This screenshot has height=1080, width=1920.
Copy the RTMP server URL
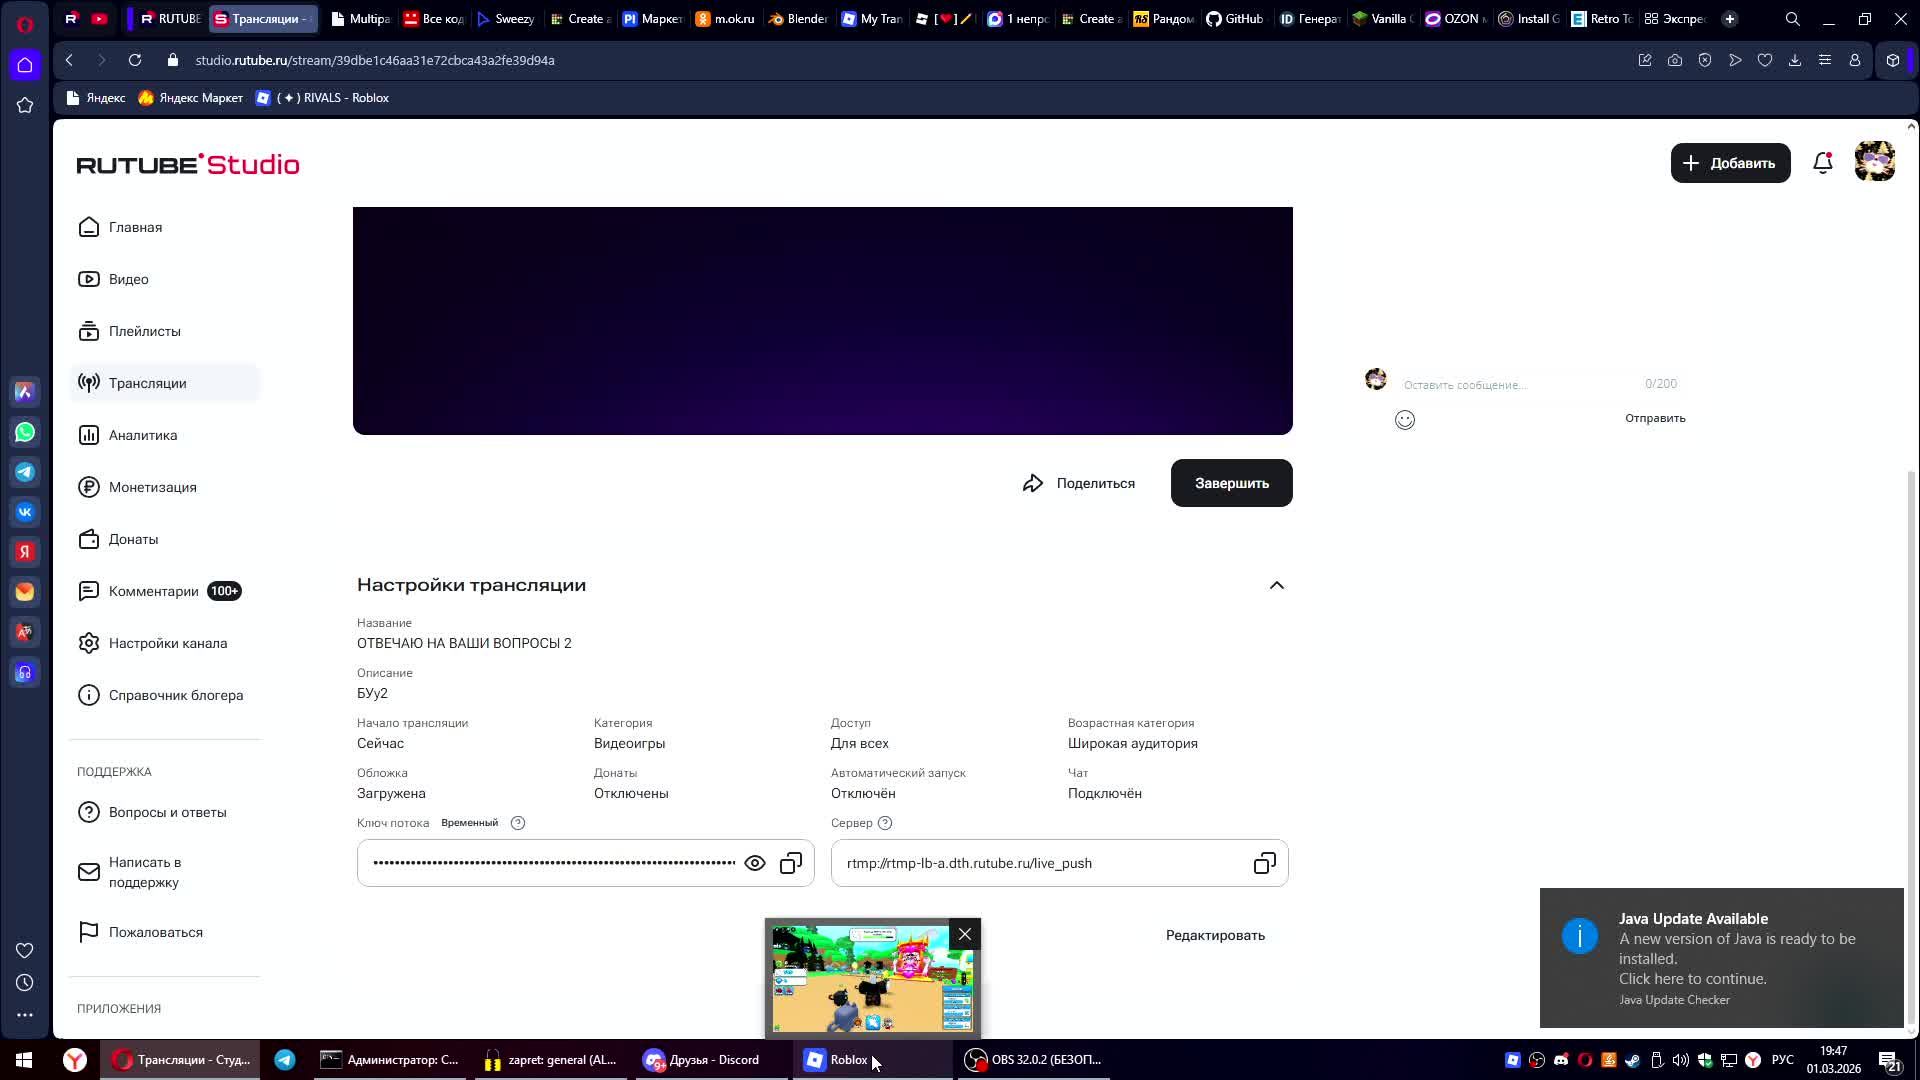(x=1264, y=863)
